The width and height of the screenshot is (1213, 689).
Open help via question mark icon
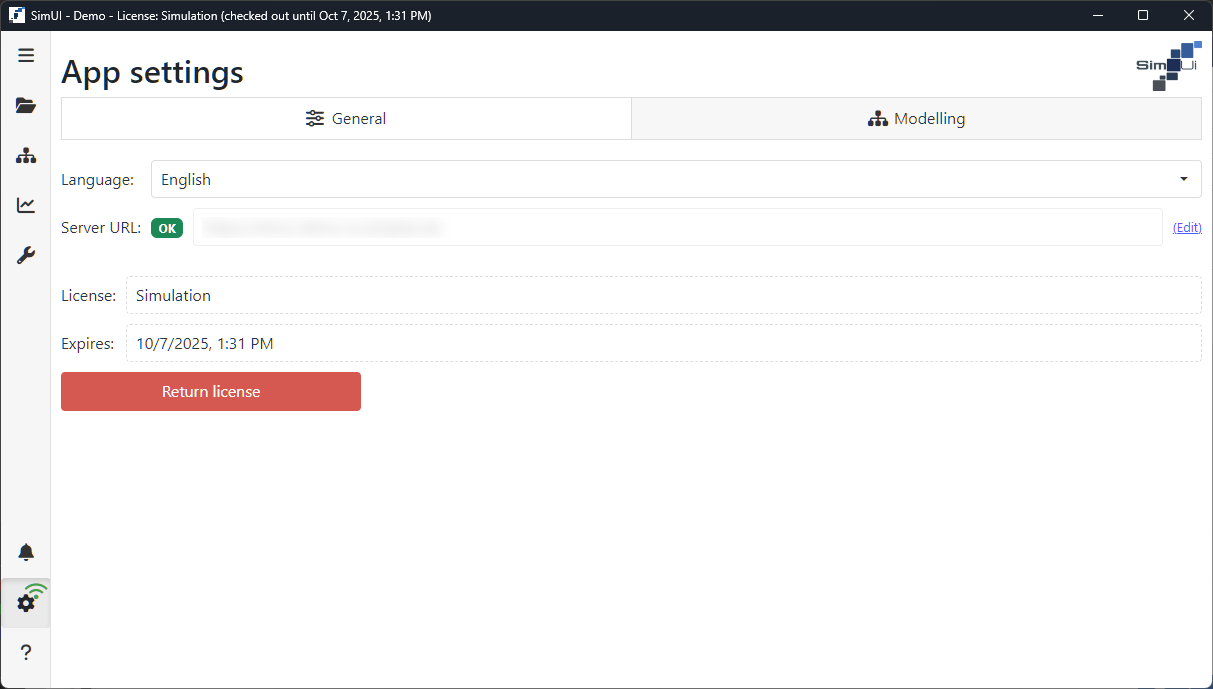coord(26,653)
